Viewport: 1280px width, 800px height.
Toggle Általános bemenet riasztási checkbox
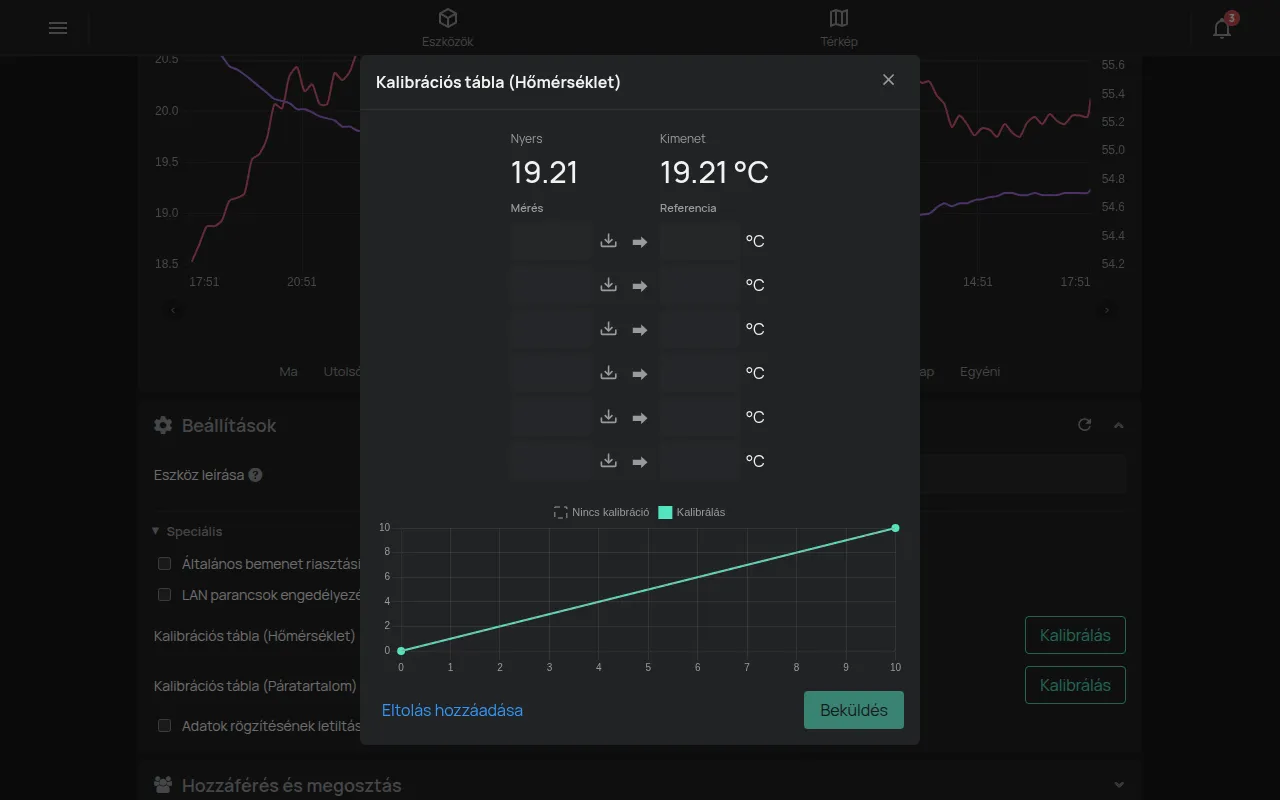165,564
